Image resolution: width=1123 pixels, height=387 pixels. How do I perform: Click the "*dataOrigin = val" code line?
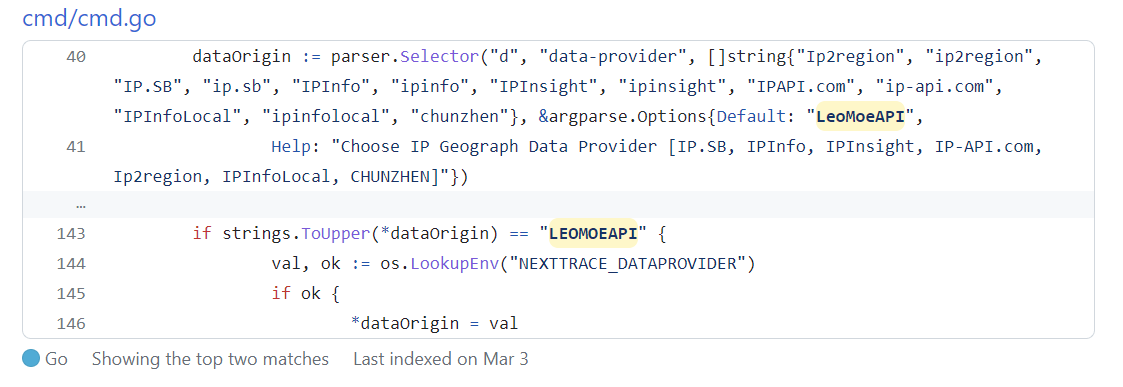[x=434, y=324]
